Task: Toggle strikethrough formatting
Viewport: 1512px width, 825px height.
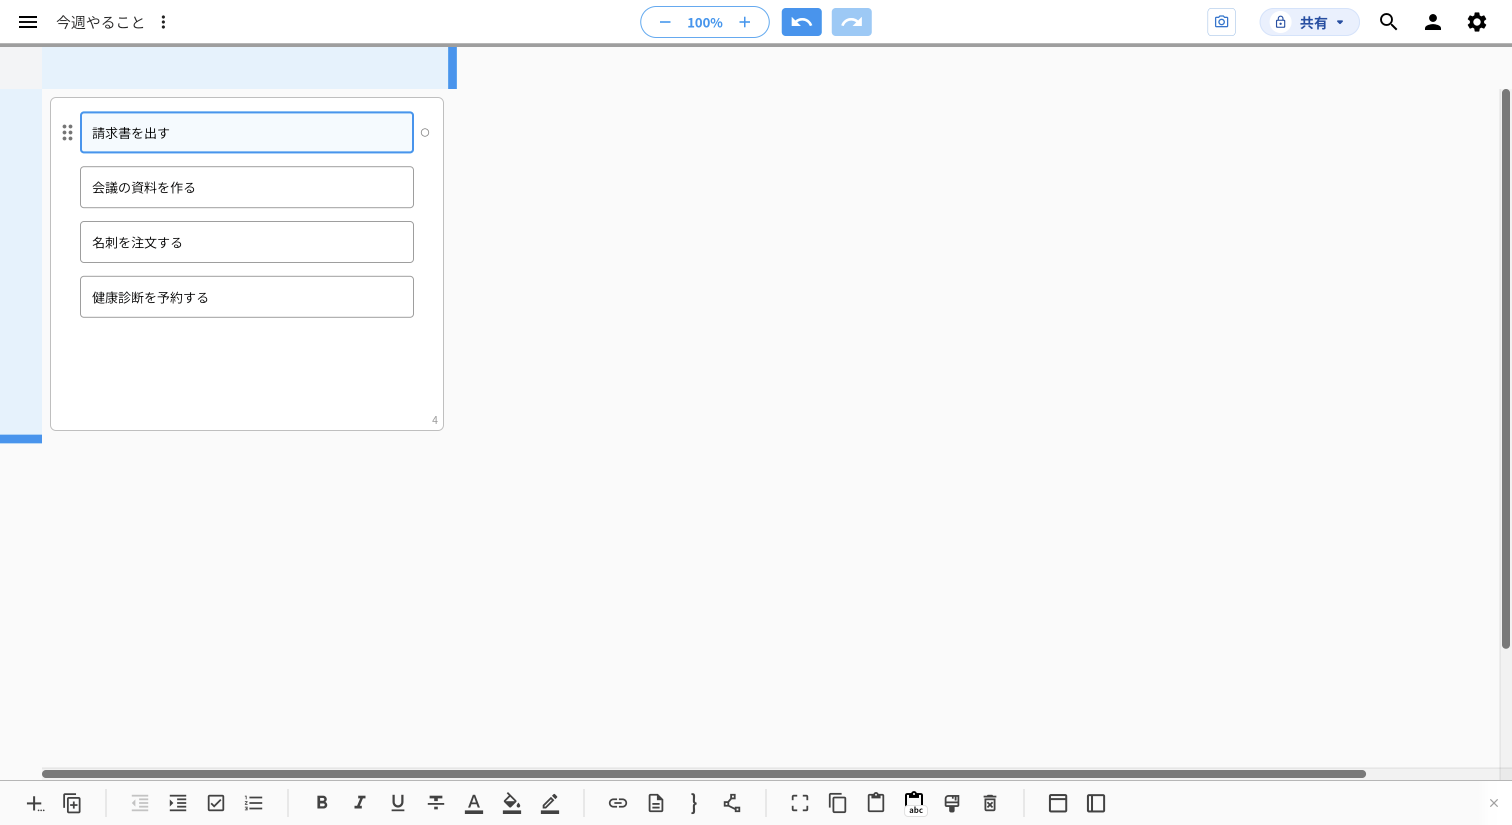Action: point(436,803)
